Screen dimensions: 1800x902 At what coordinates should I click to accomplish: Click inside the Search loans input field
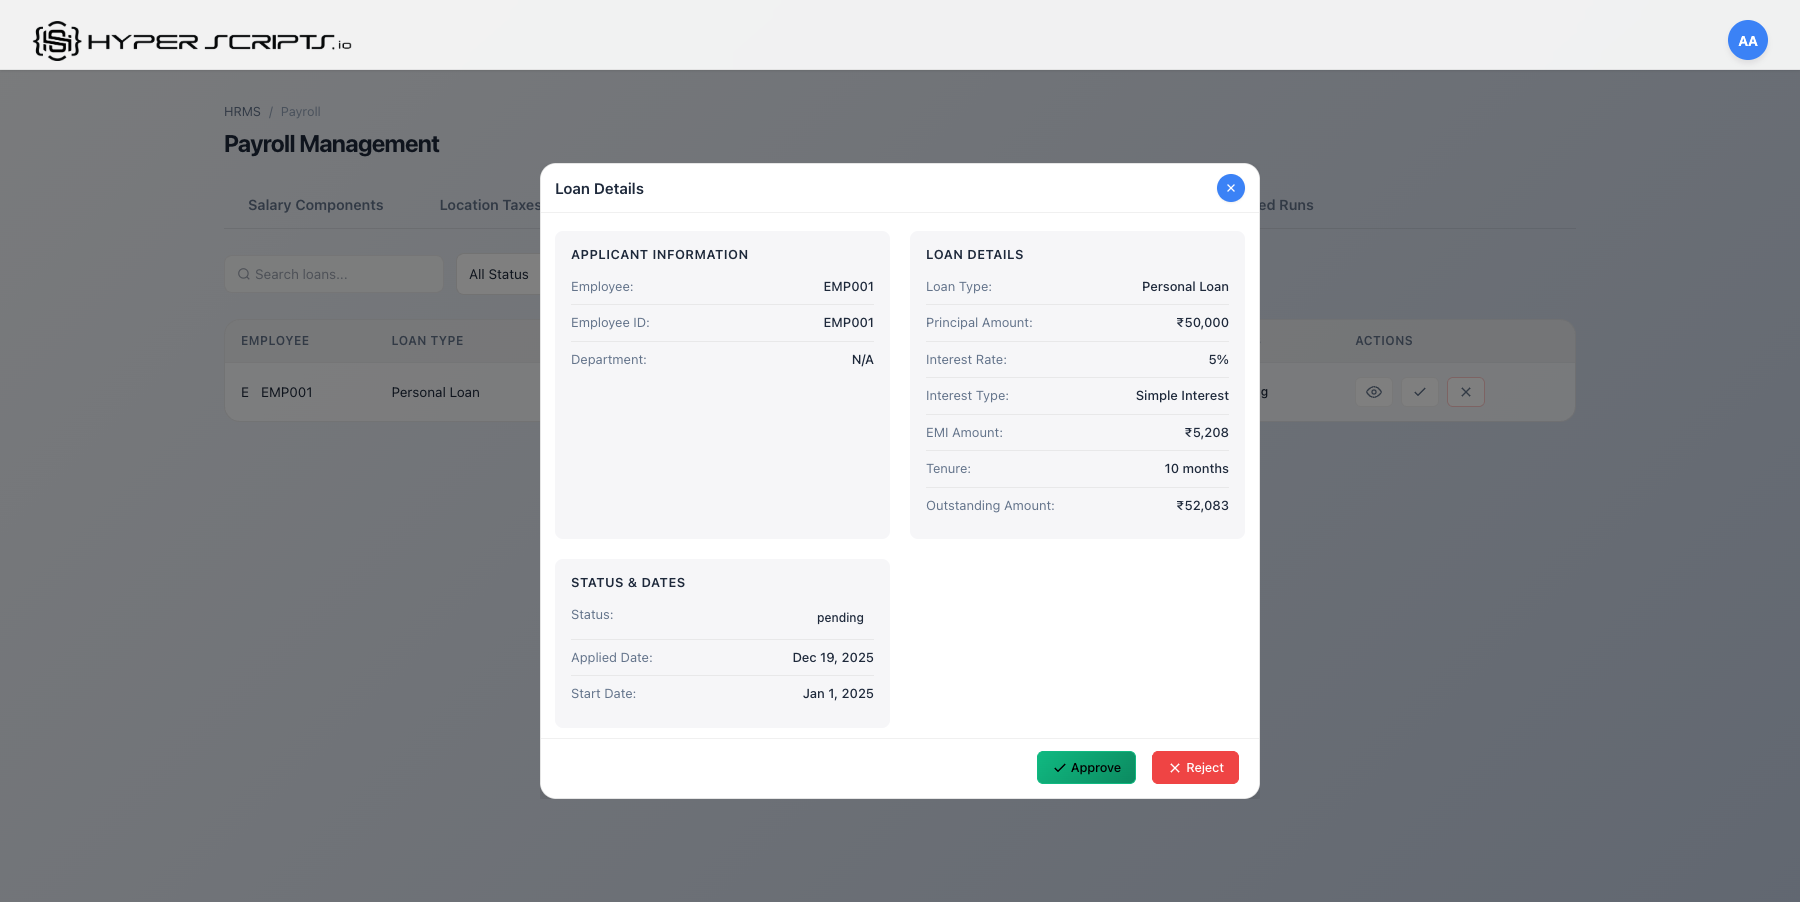click(x=333, y=273)
